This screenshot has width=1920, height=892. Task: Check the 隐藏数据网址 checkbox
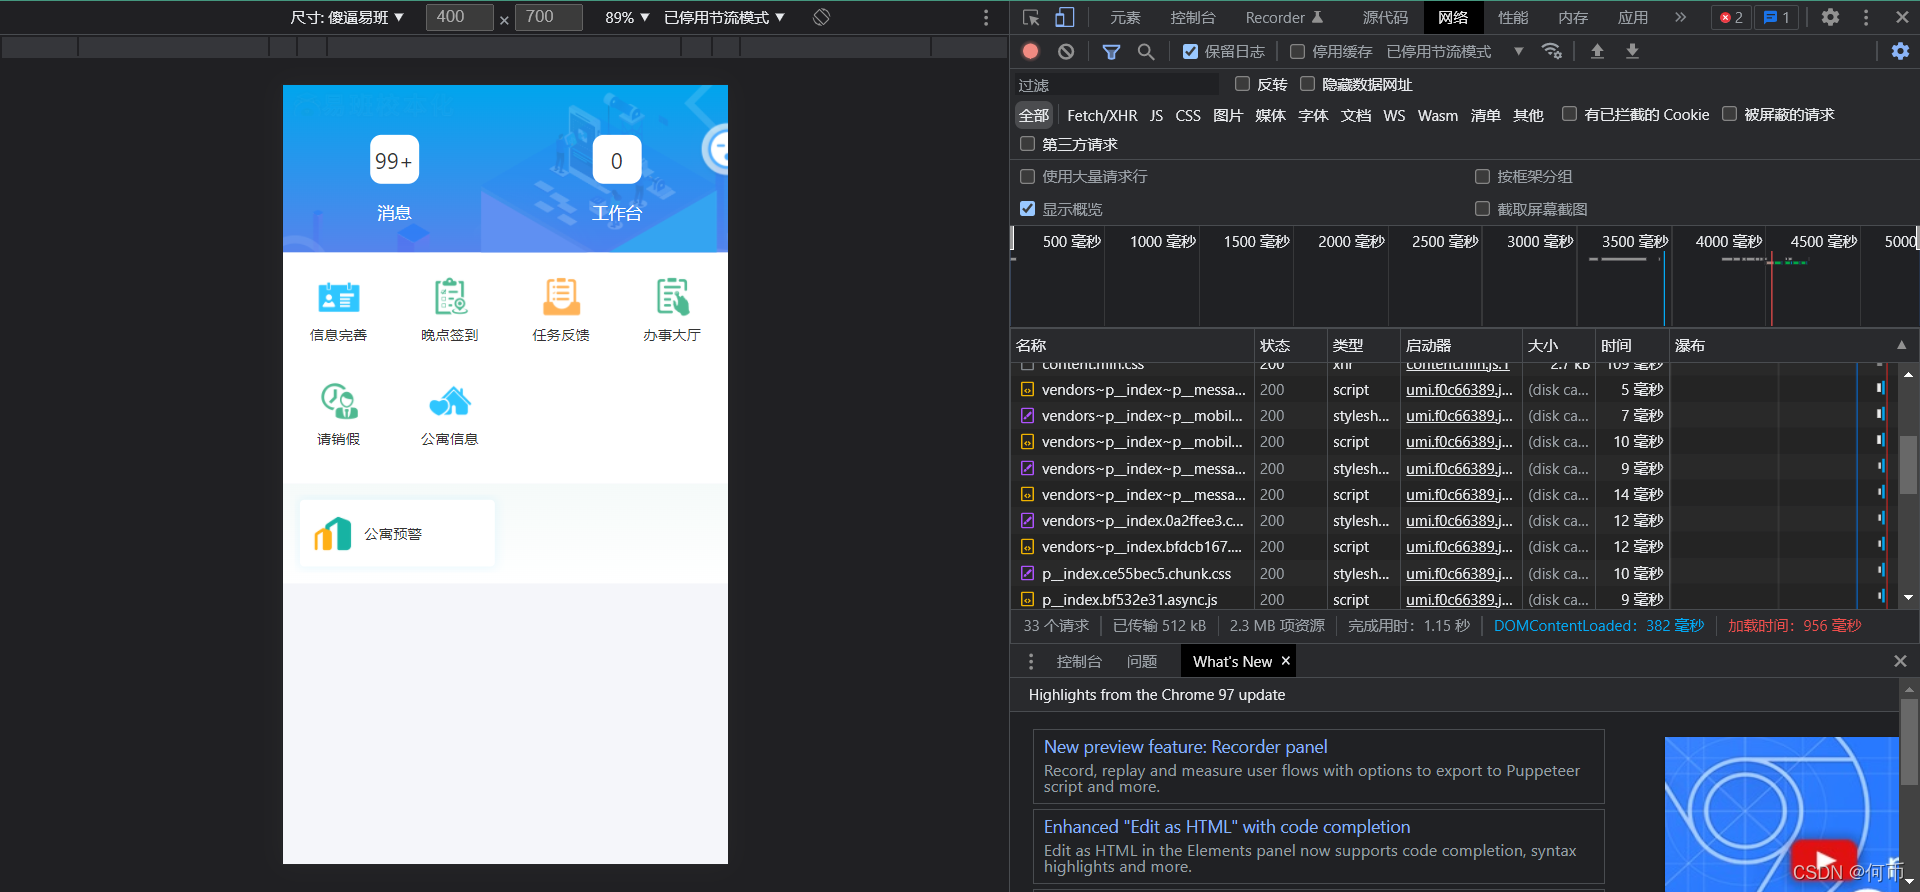pyautogui.click(x=1307, y=84)
